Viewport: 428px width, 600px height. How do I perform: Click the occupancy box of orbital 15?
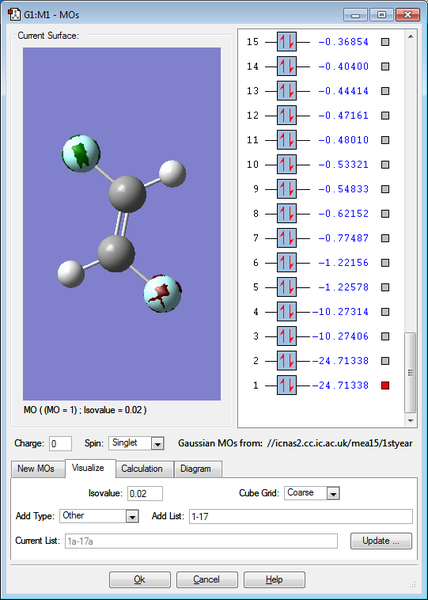(286, 42)
